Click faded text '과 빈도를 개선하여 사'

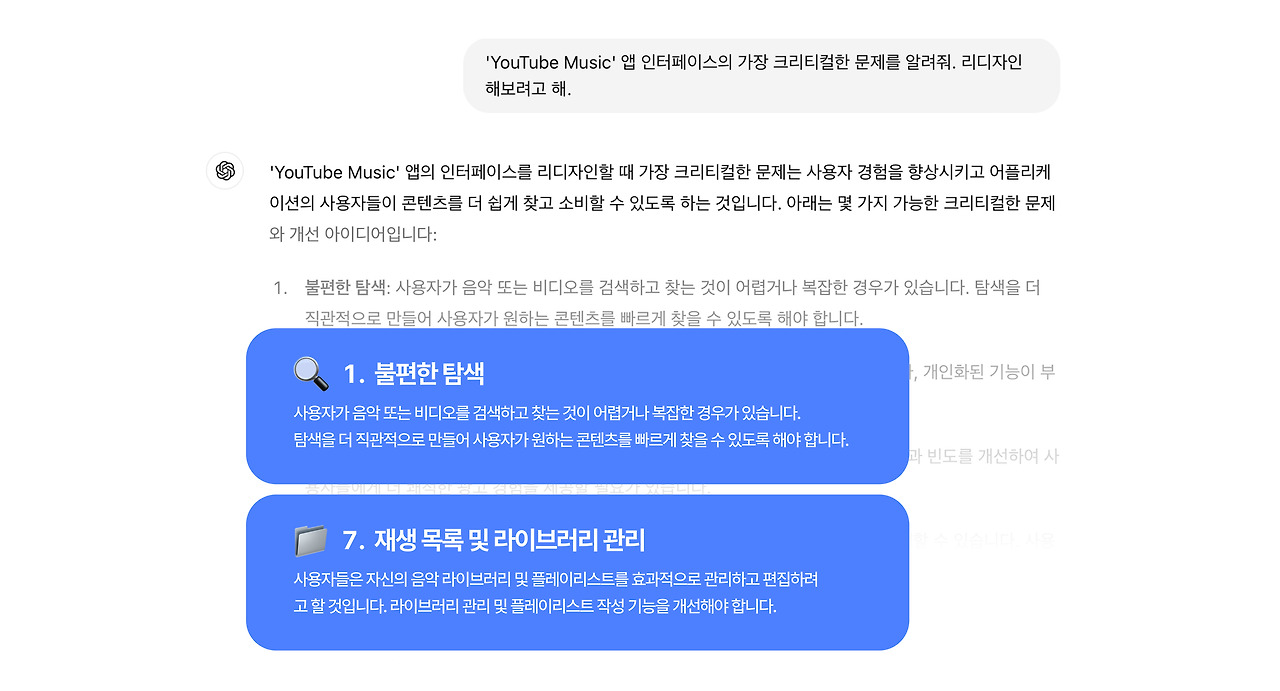pyautogui.click(x=985, y=456)
